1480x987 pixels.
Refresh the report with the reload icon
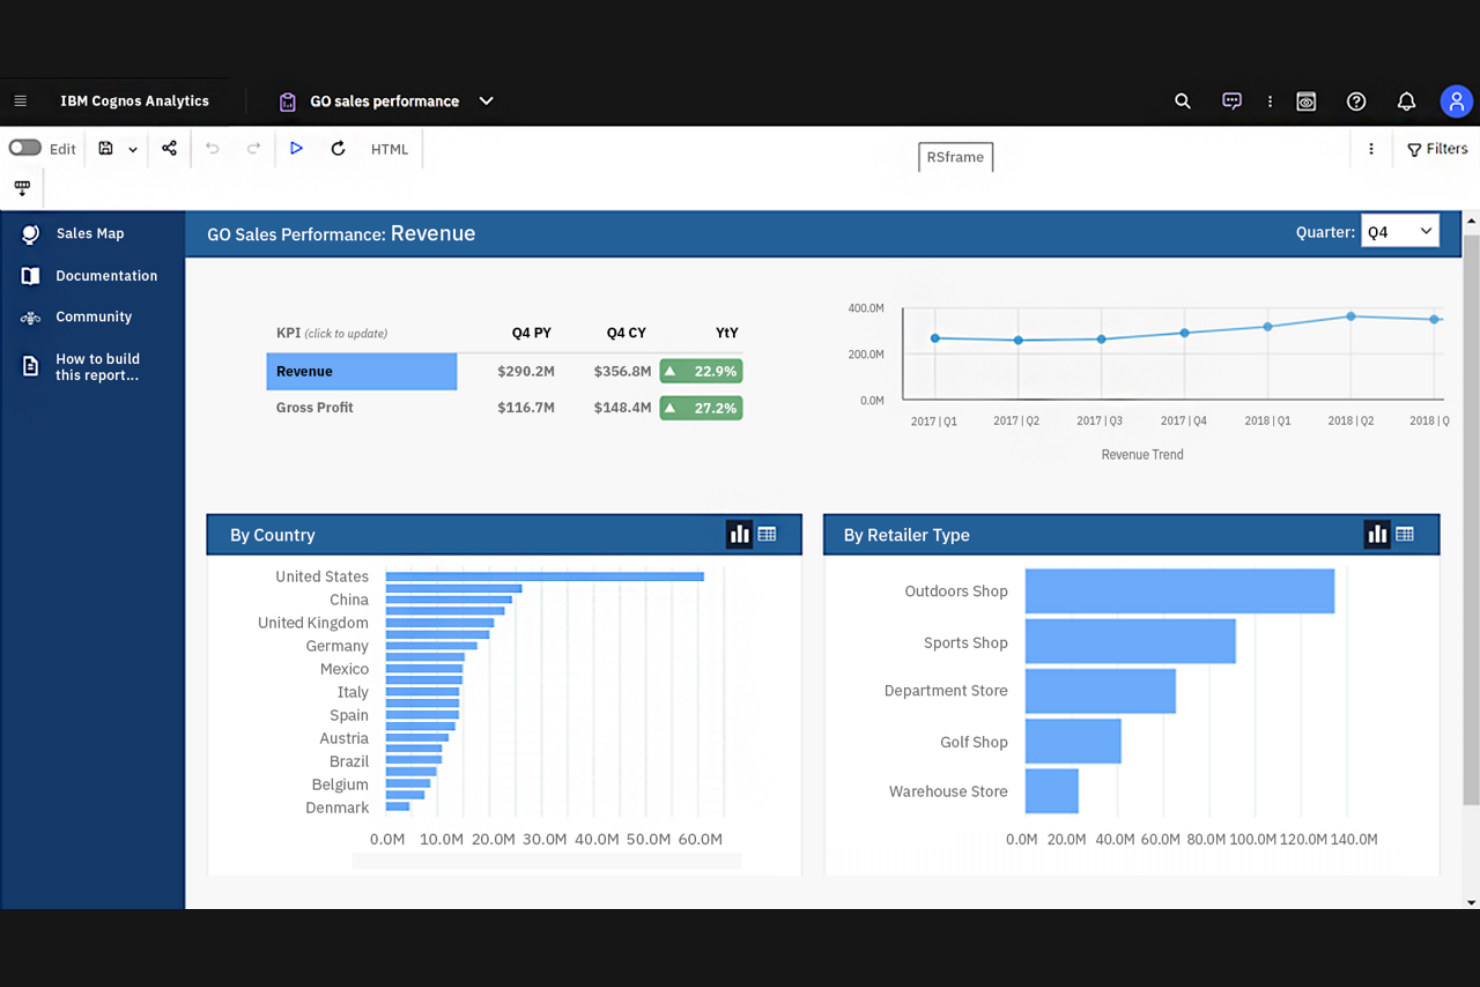pyautogui.click(x=338, y=148)
